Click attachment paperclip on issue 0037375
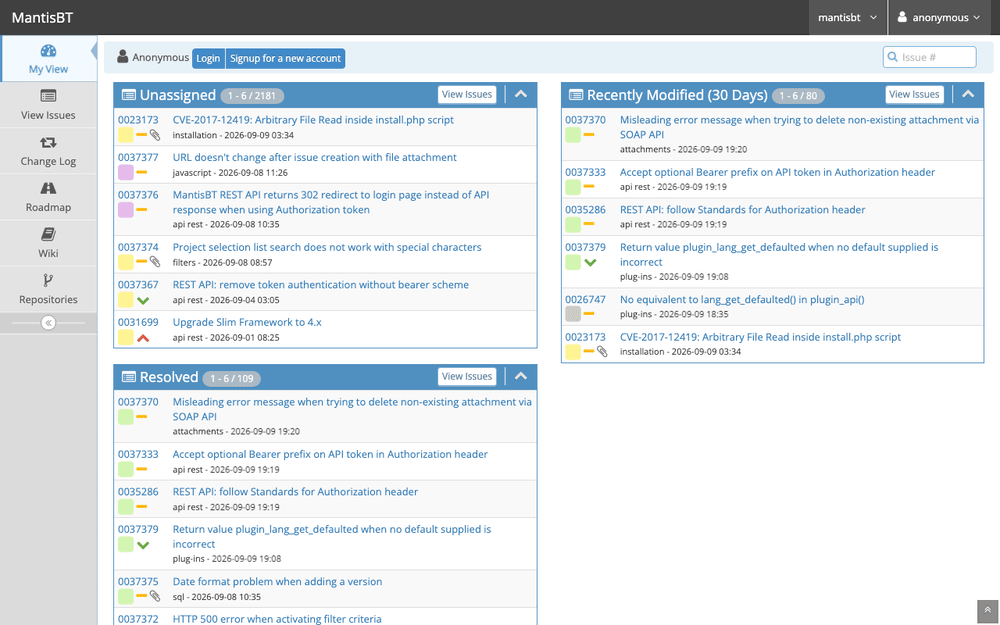The image size is (1000, 625). [x=155, y=596]
